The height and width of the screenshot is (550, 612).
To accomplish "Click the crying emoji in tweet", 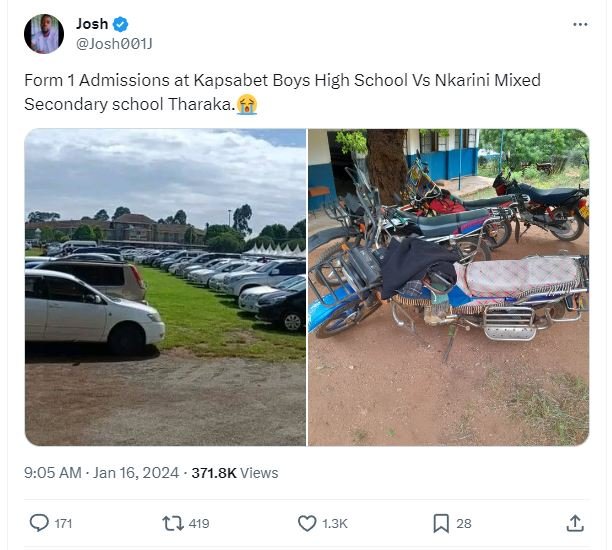I will pyautogui.click(x=246, y=105).
